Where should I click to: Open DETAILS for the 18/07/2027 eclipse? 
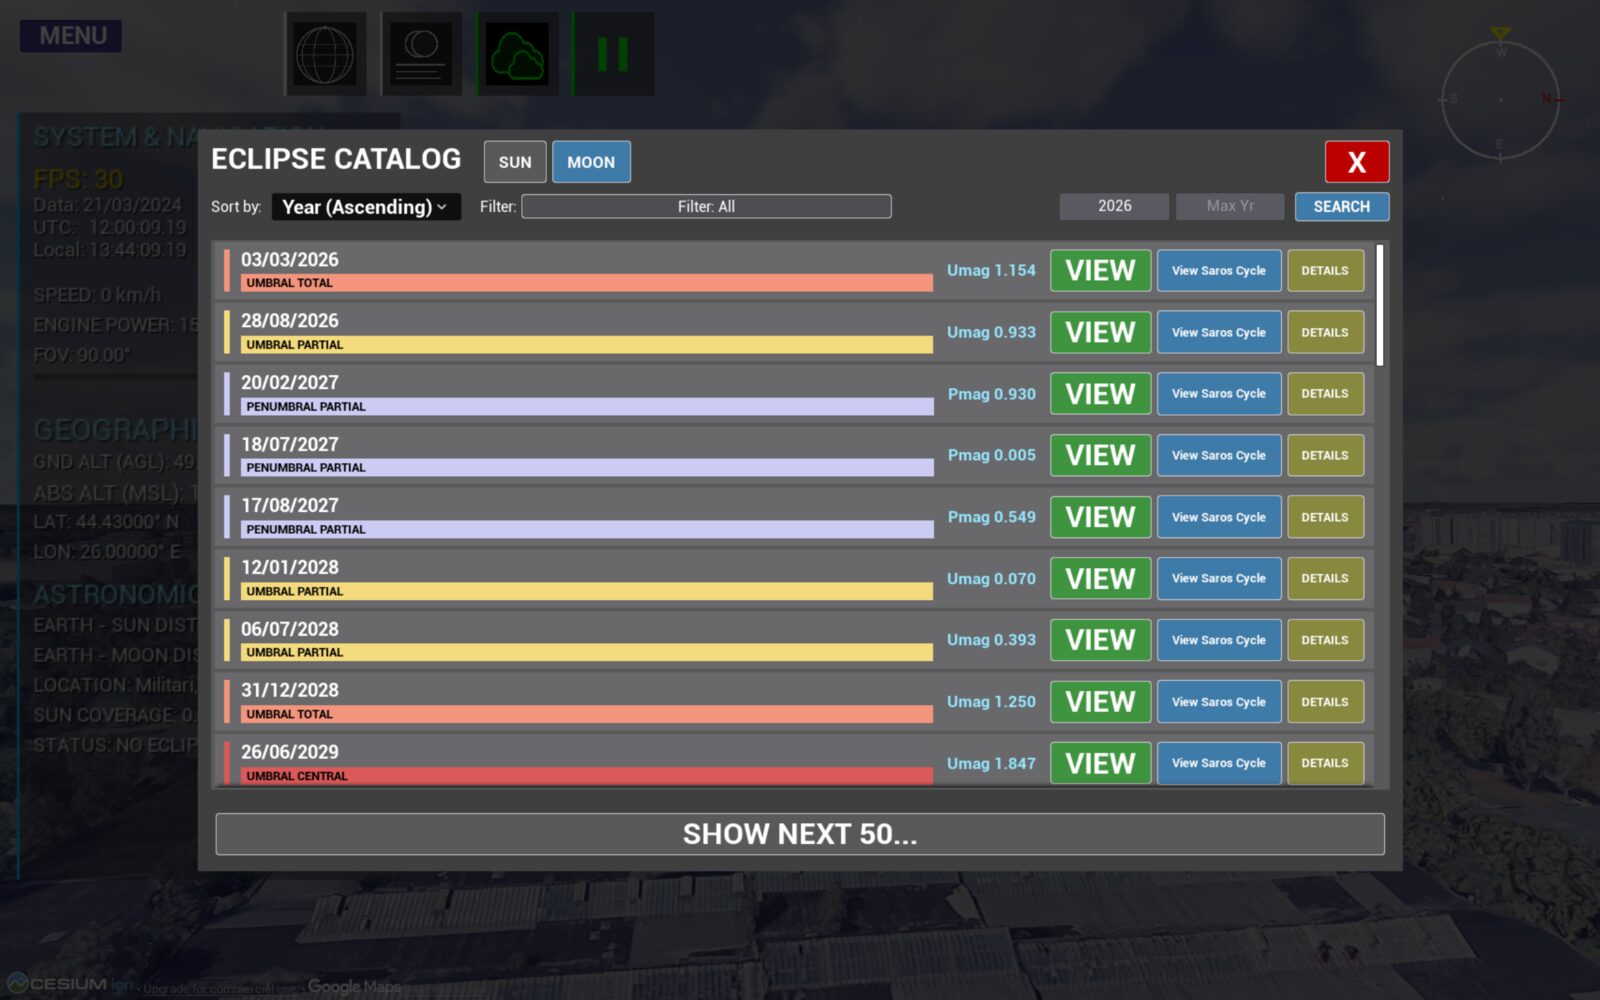tap(1325, 455)
